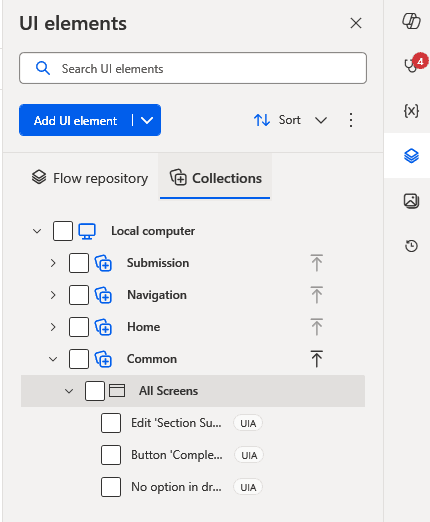Publish the Home collection arrow
This screenshot has width=430, height=522.
coord(316,327)
